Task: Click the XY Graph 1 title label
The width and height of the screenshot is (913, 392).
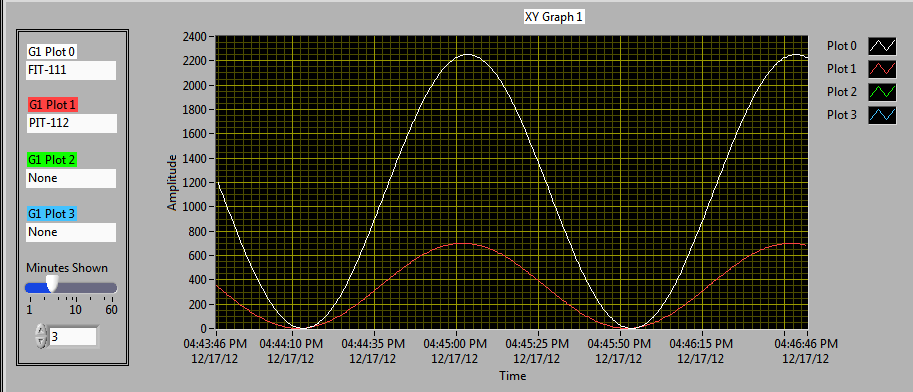Action: coord(554,17)
